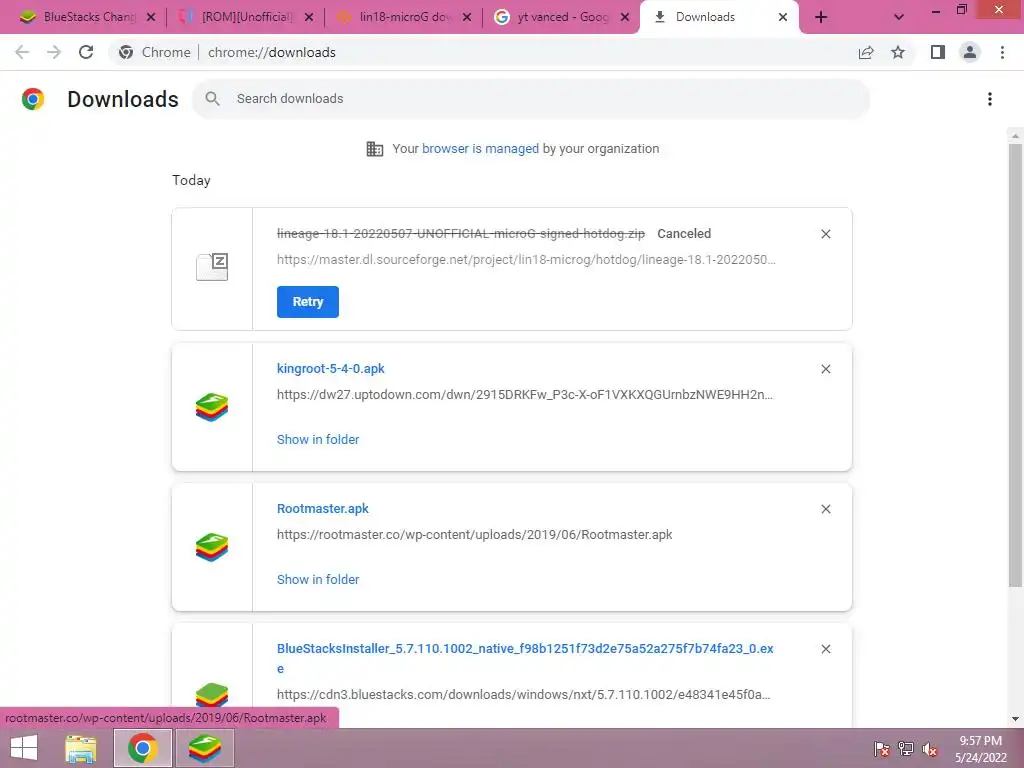This screenshot has height=768, width=1024.
Task: Focus the Search downloads field
Action: [x=531, y=99]
